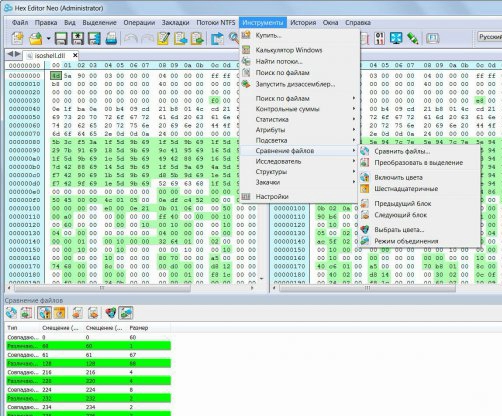Select Найти потоки... menu entry
The height and width of the screenshot is (416, 502).
pos(299,61)
